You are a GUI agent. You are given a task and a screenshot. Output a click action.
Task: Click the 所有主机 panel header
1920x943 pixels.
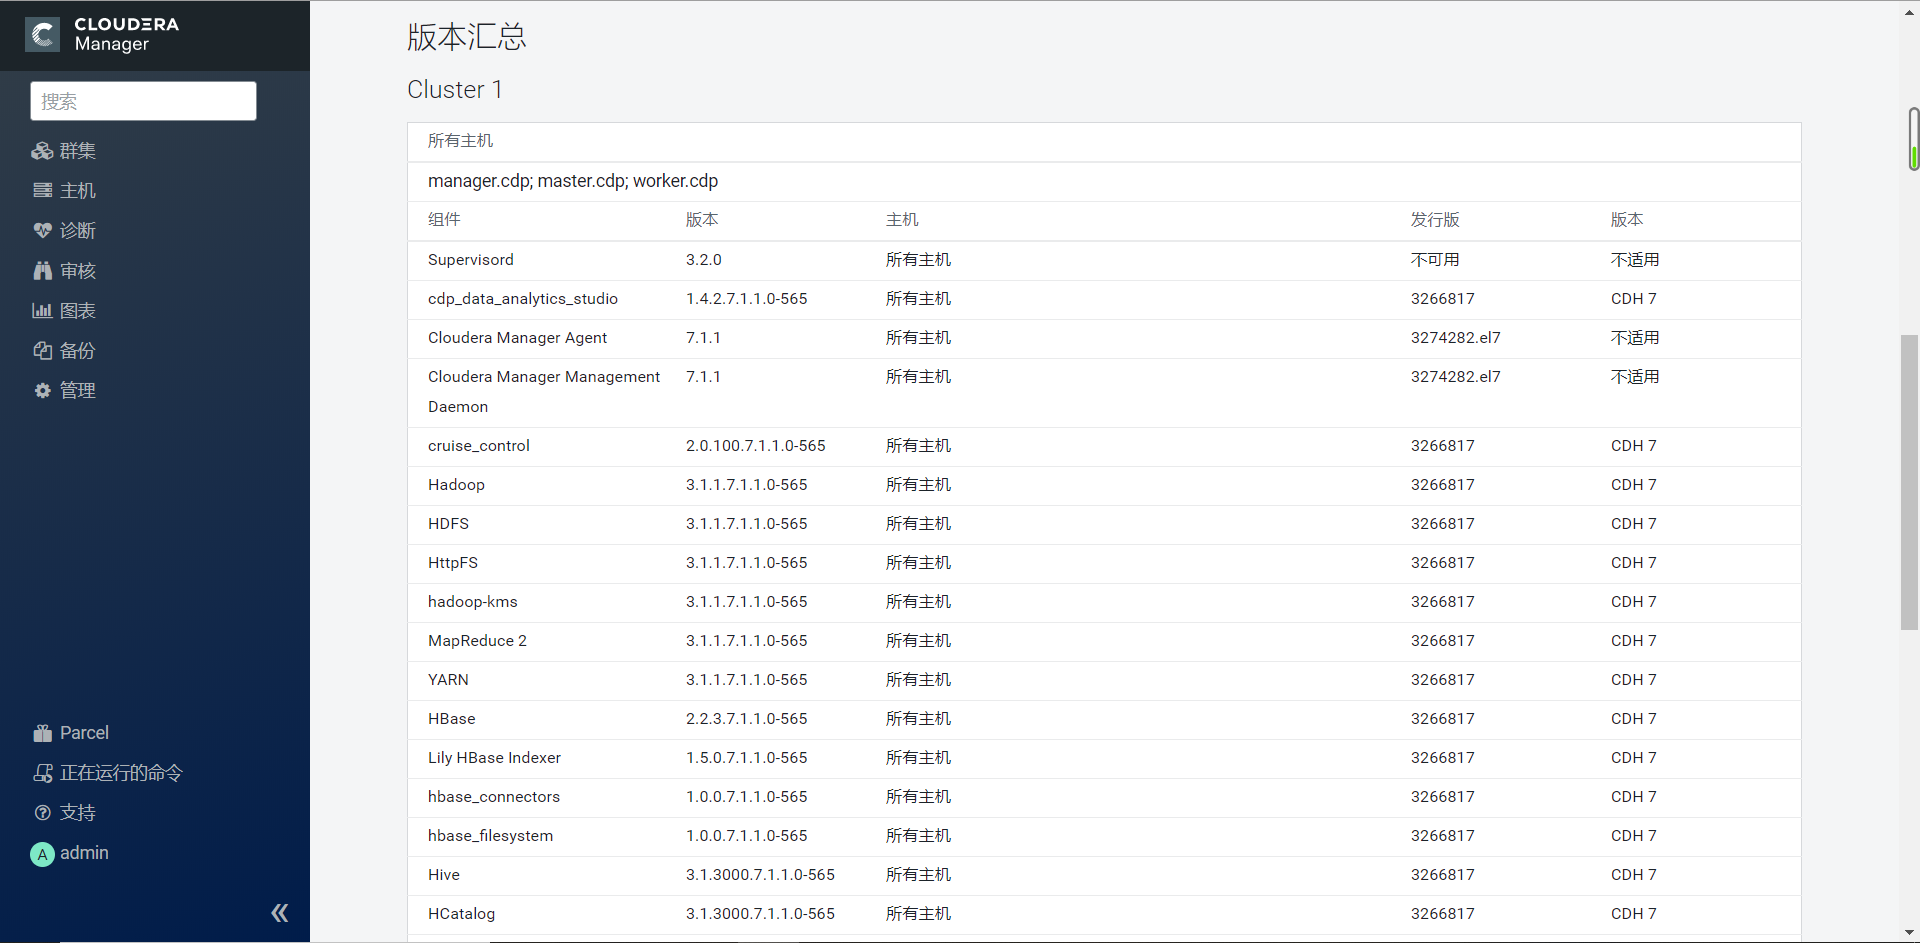coord(460,141)
